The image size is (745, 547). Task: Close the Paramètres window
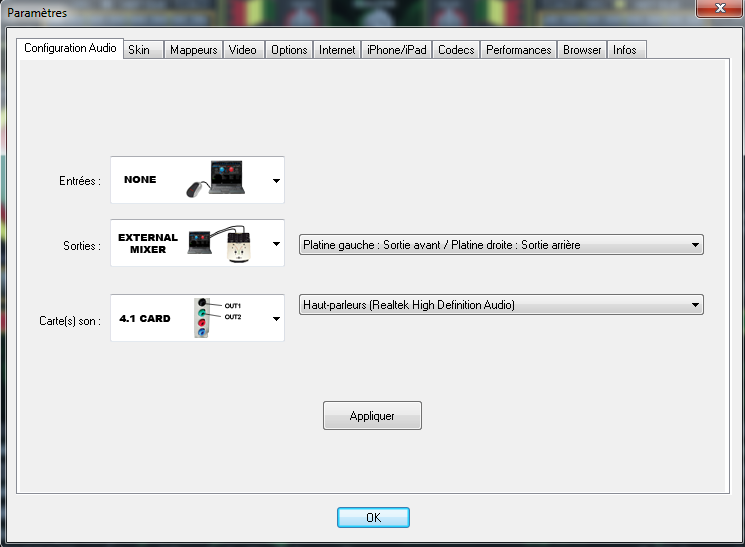pyautogui.click(x=720, y=8)
